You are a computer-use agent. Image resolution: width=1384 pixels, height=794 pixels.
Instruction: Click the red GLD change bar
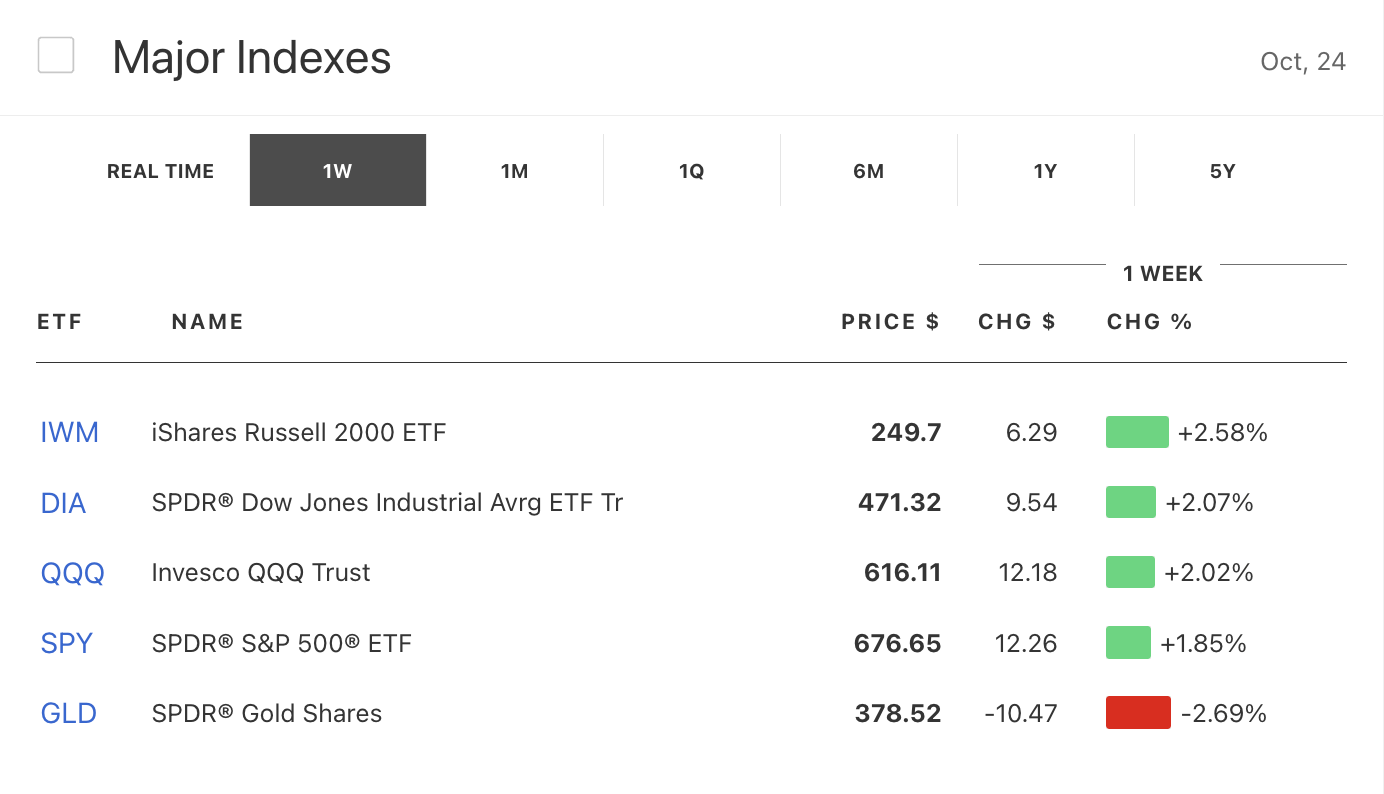point(1138,713)
